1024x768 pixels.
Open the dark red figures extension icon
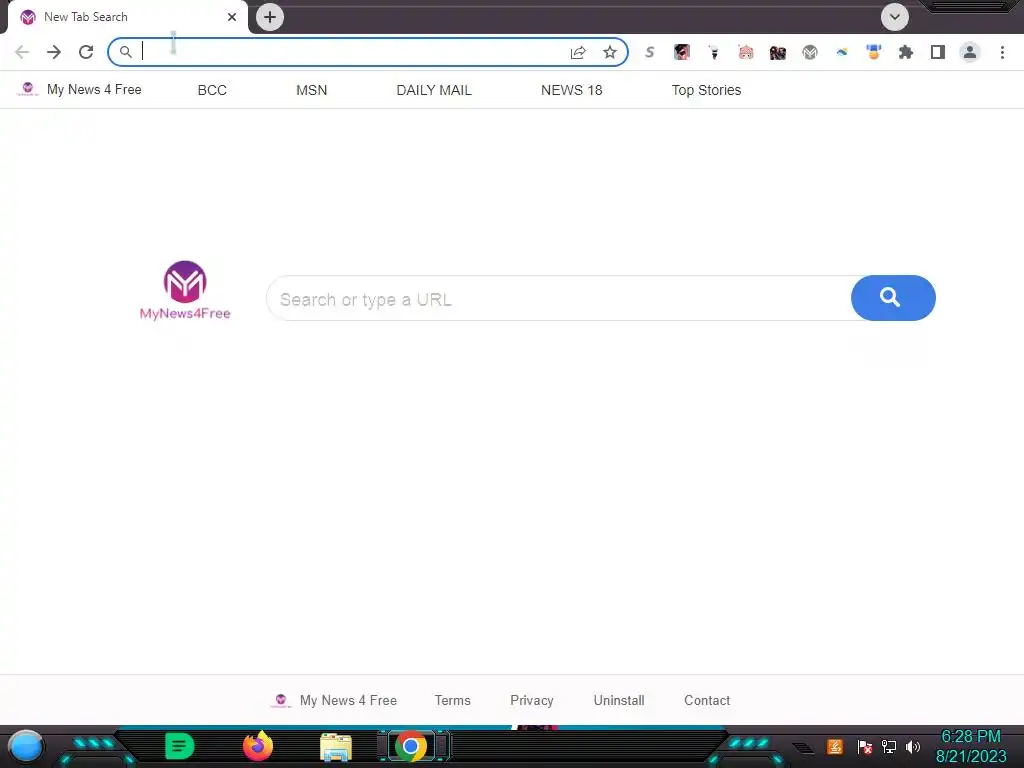coord(778,52)
